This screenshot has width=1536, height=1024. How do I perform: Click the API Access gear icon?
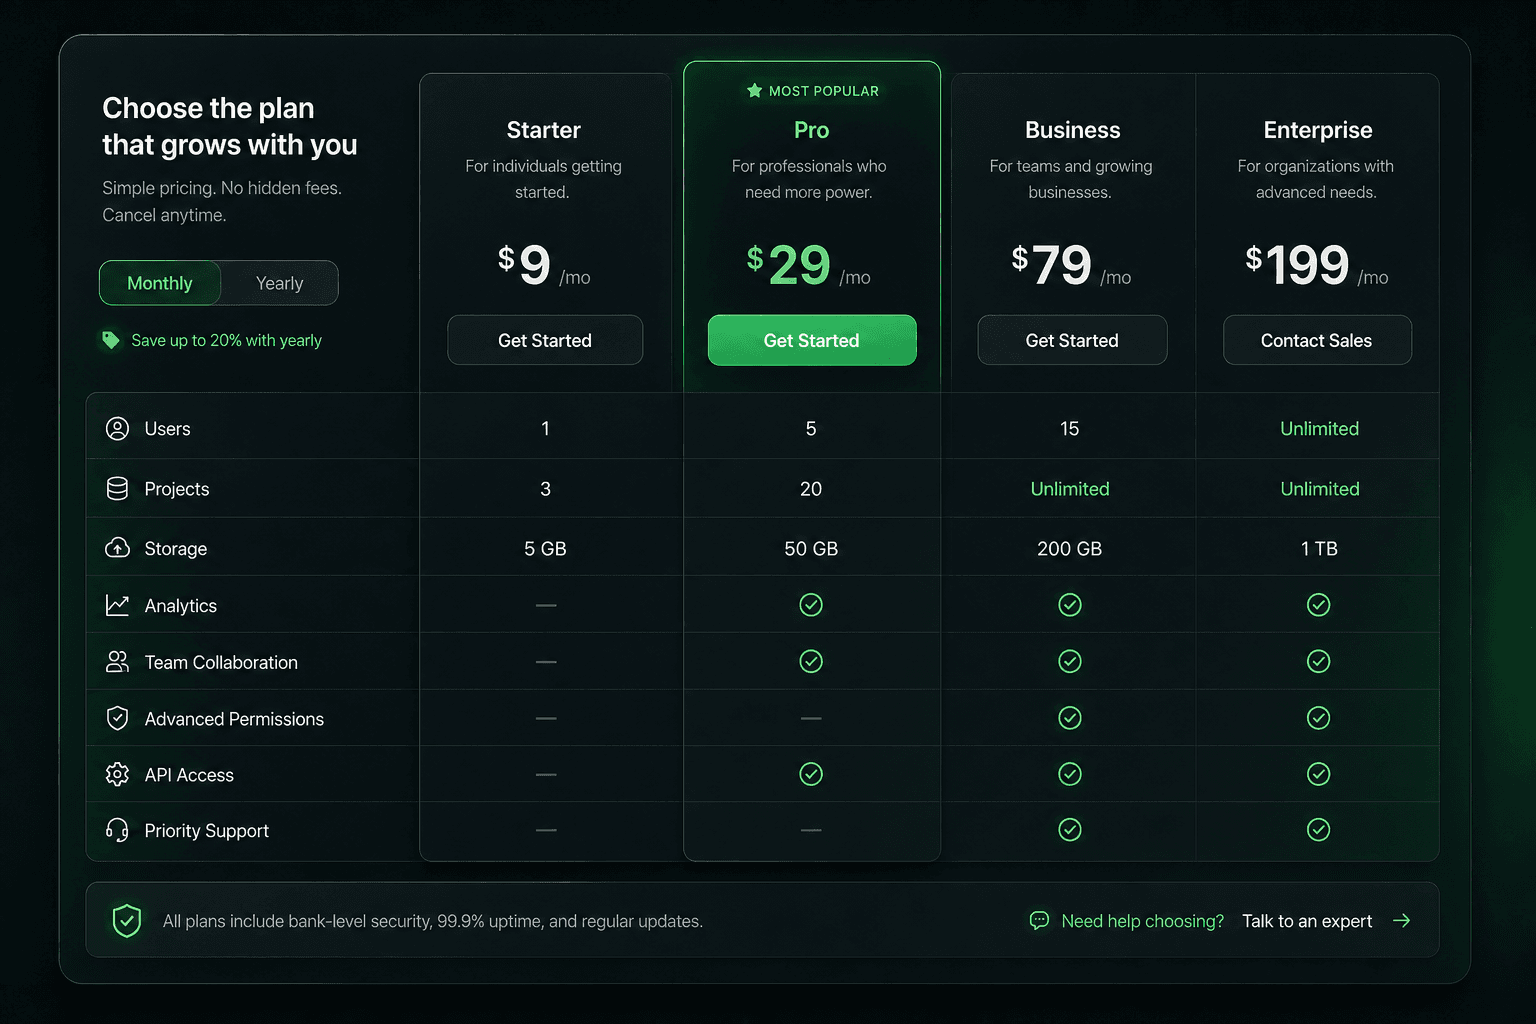117,774
